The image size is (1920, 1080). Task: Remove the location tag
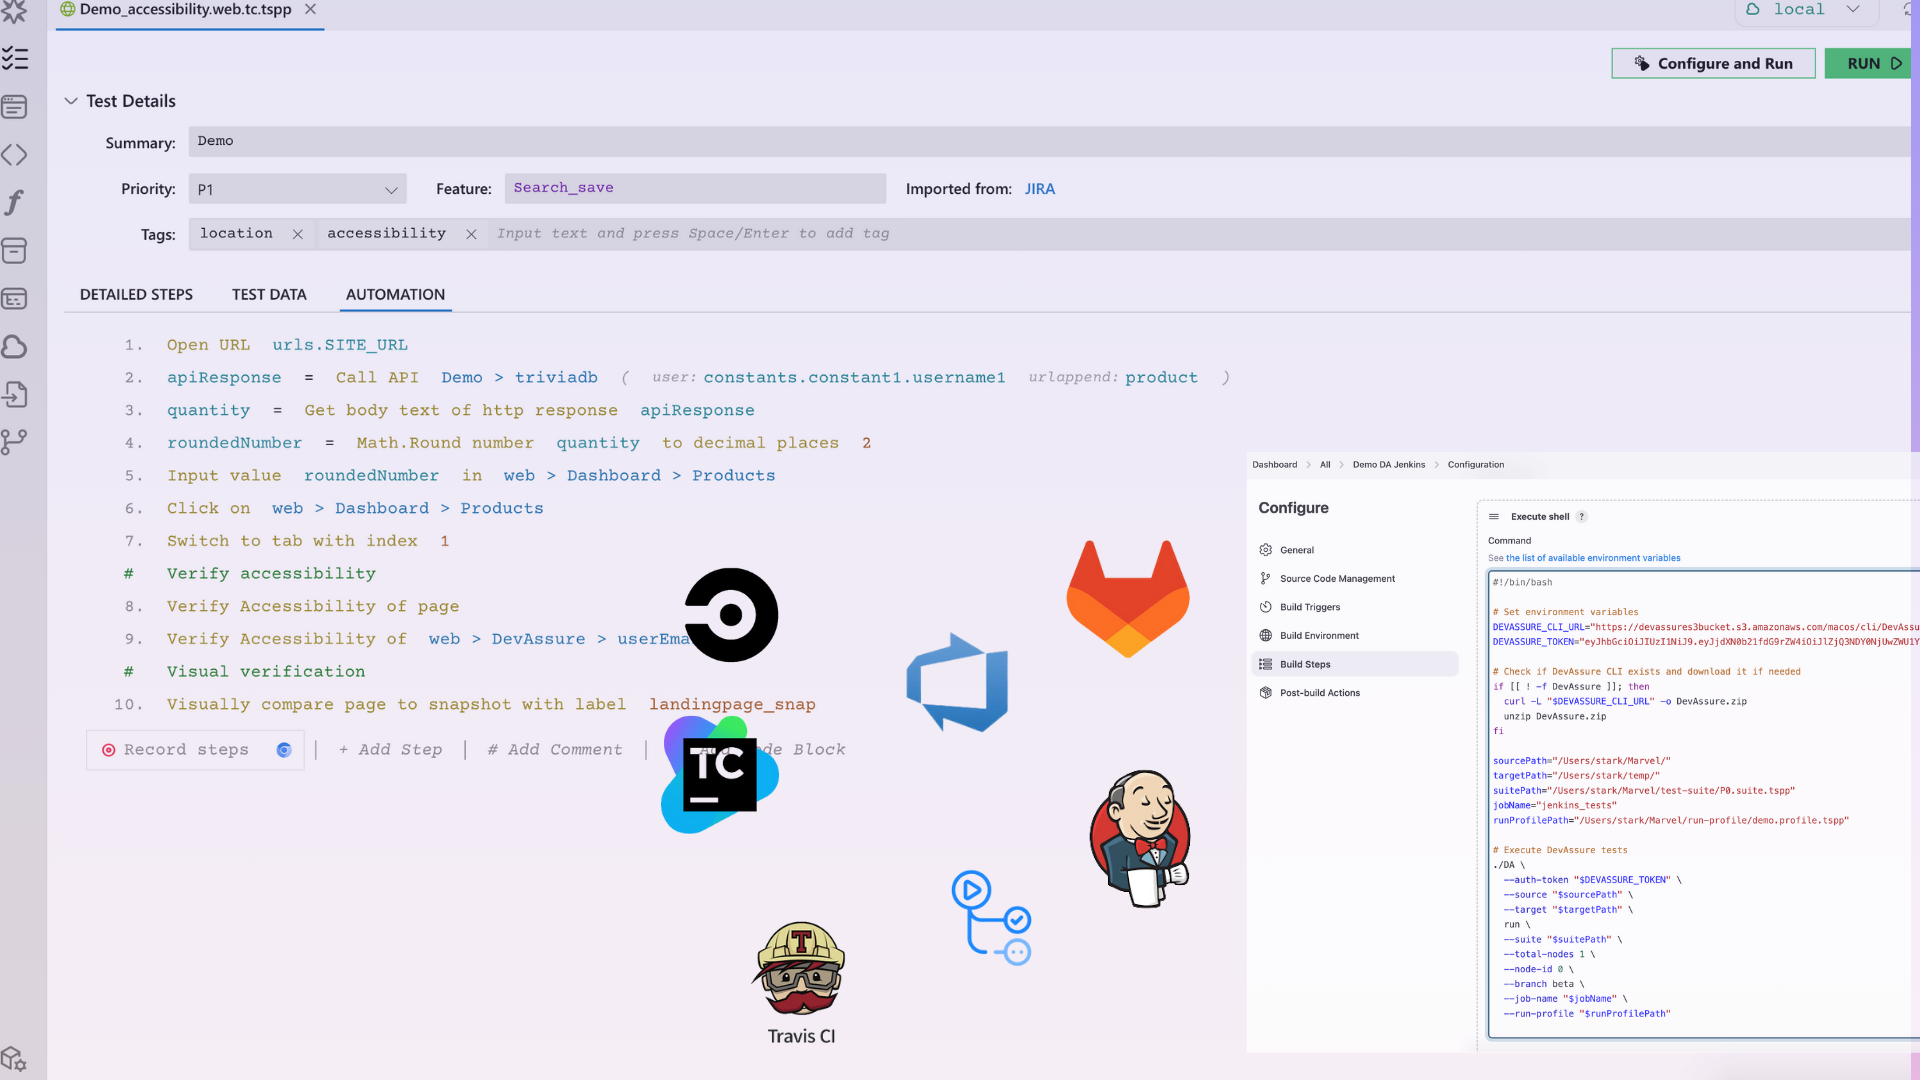pyautogui.click(x=297, y=234)
